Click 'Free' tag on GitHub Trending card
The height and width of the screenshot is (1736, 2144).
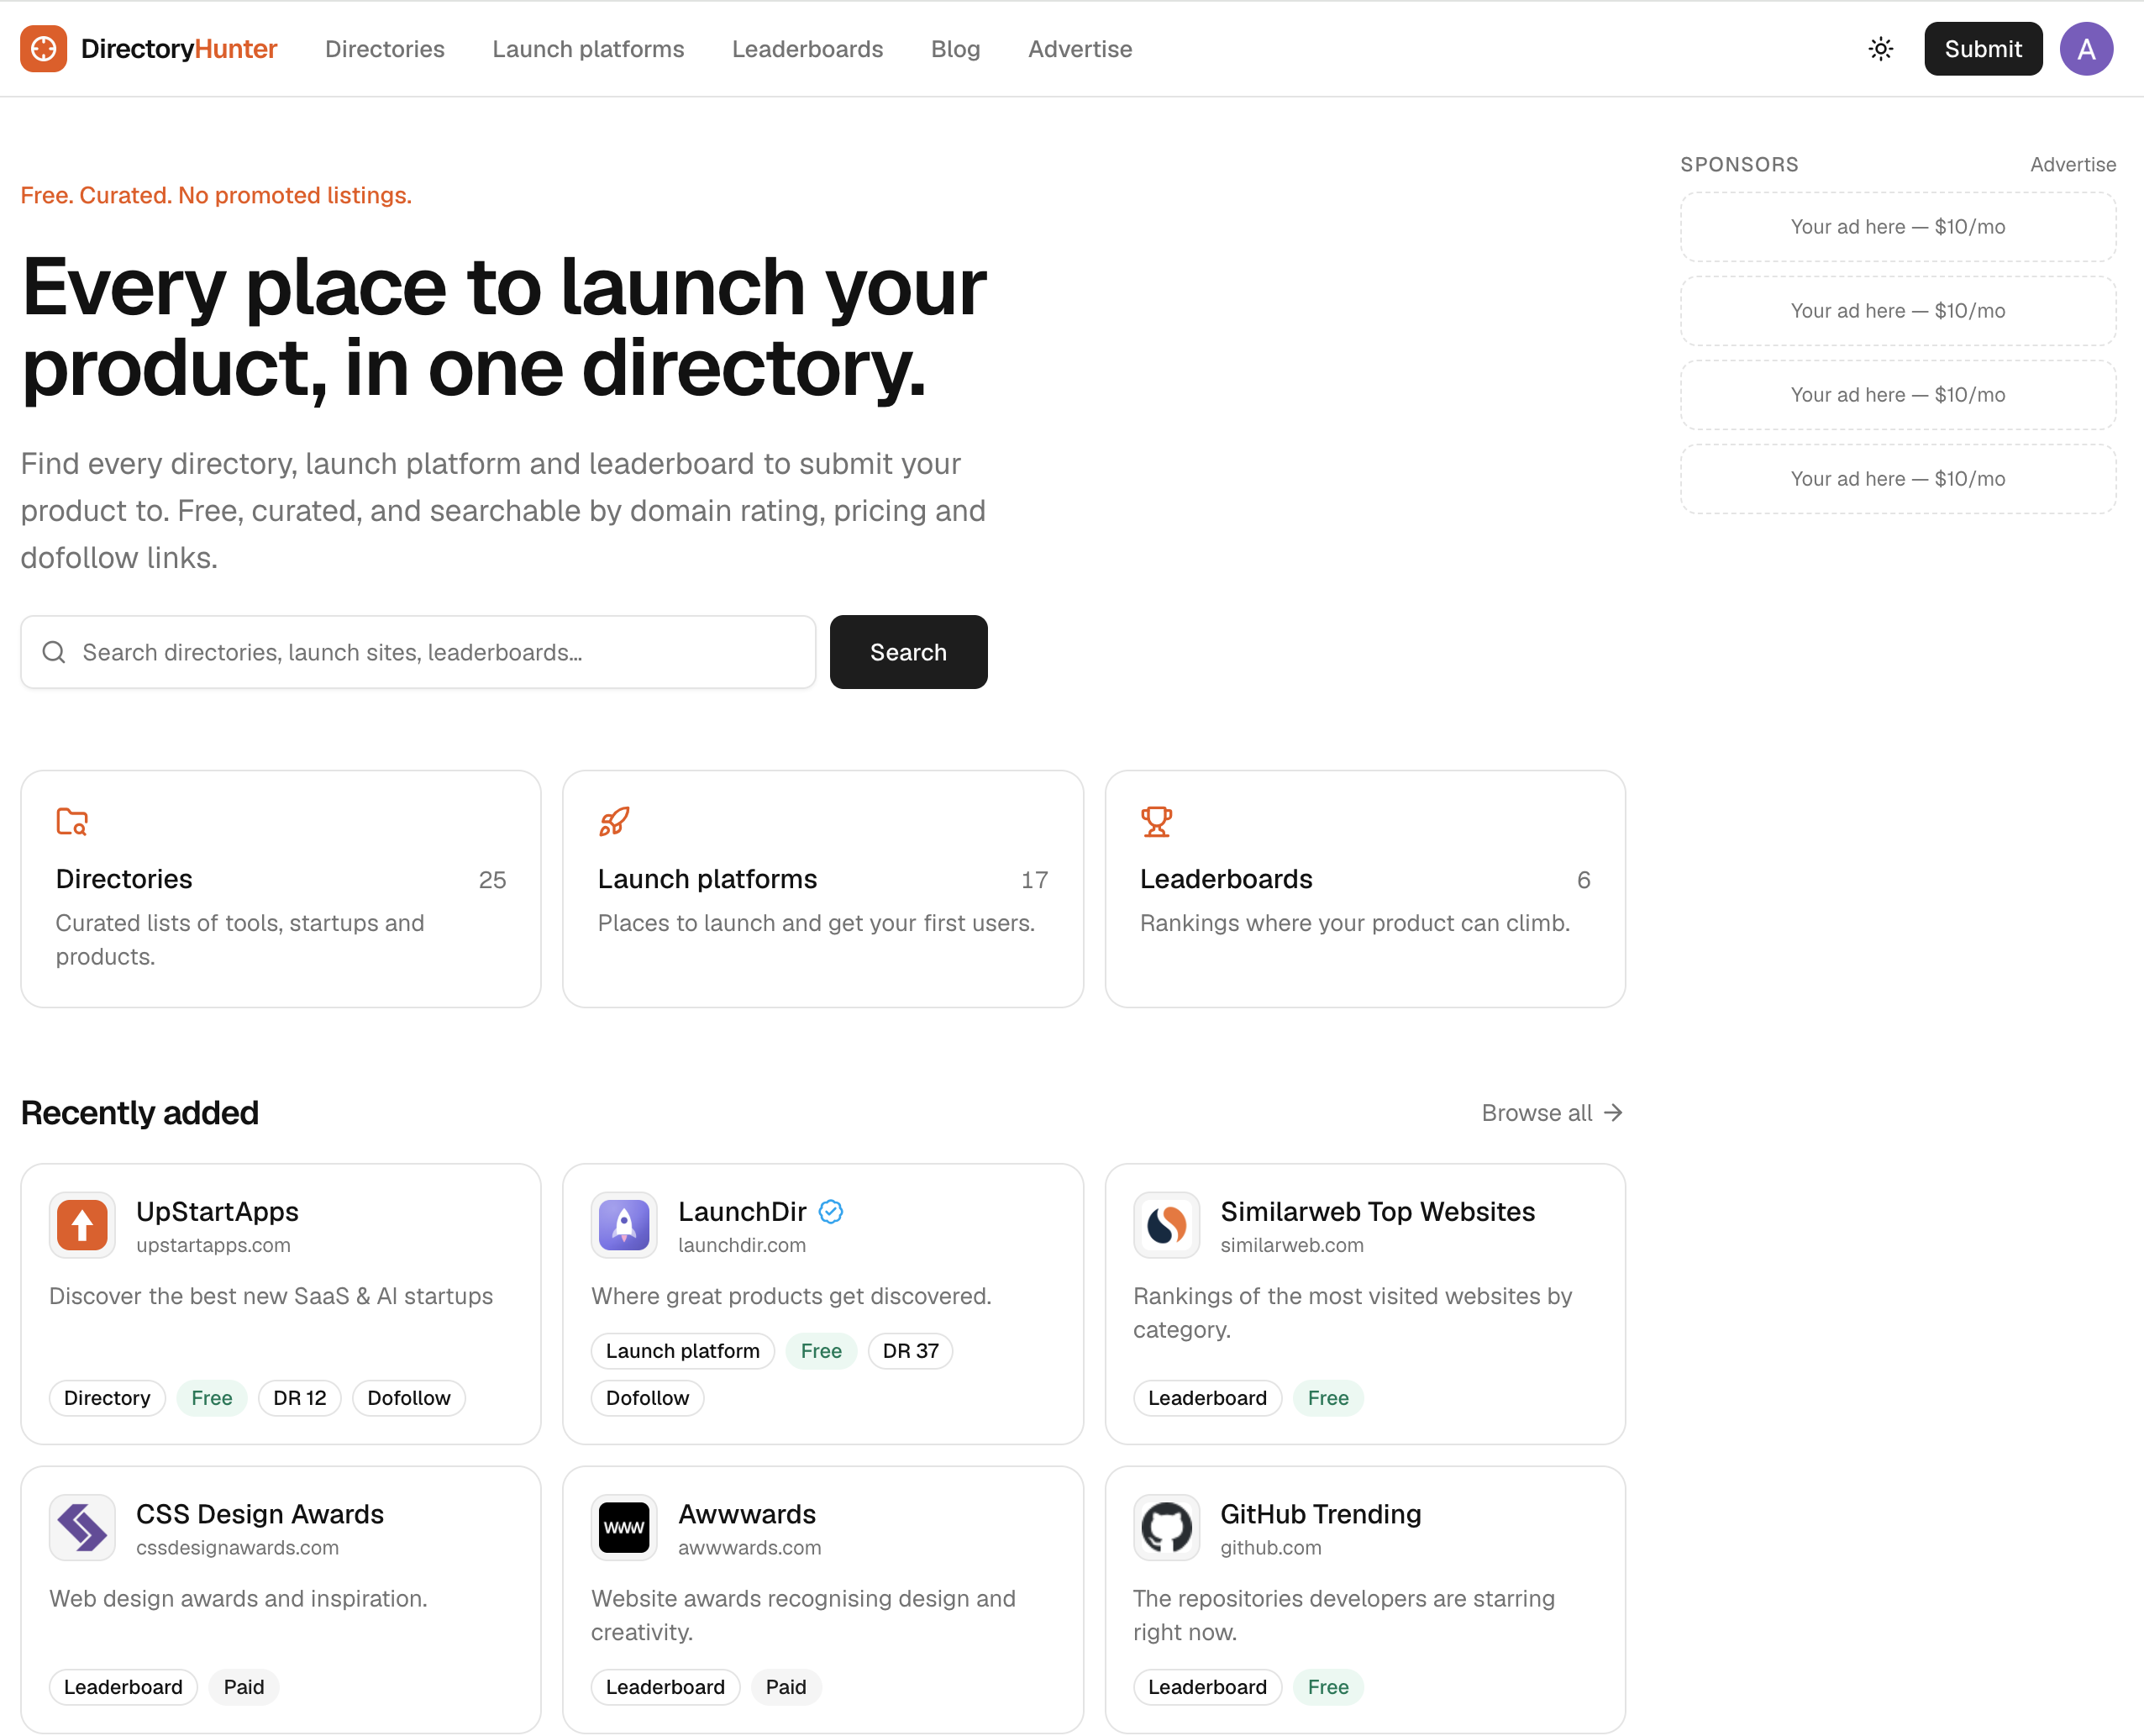[1327, 1687]
